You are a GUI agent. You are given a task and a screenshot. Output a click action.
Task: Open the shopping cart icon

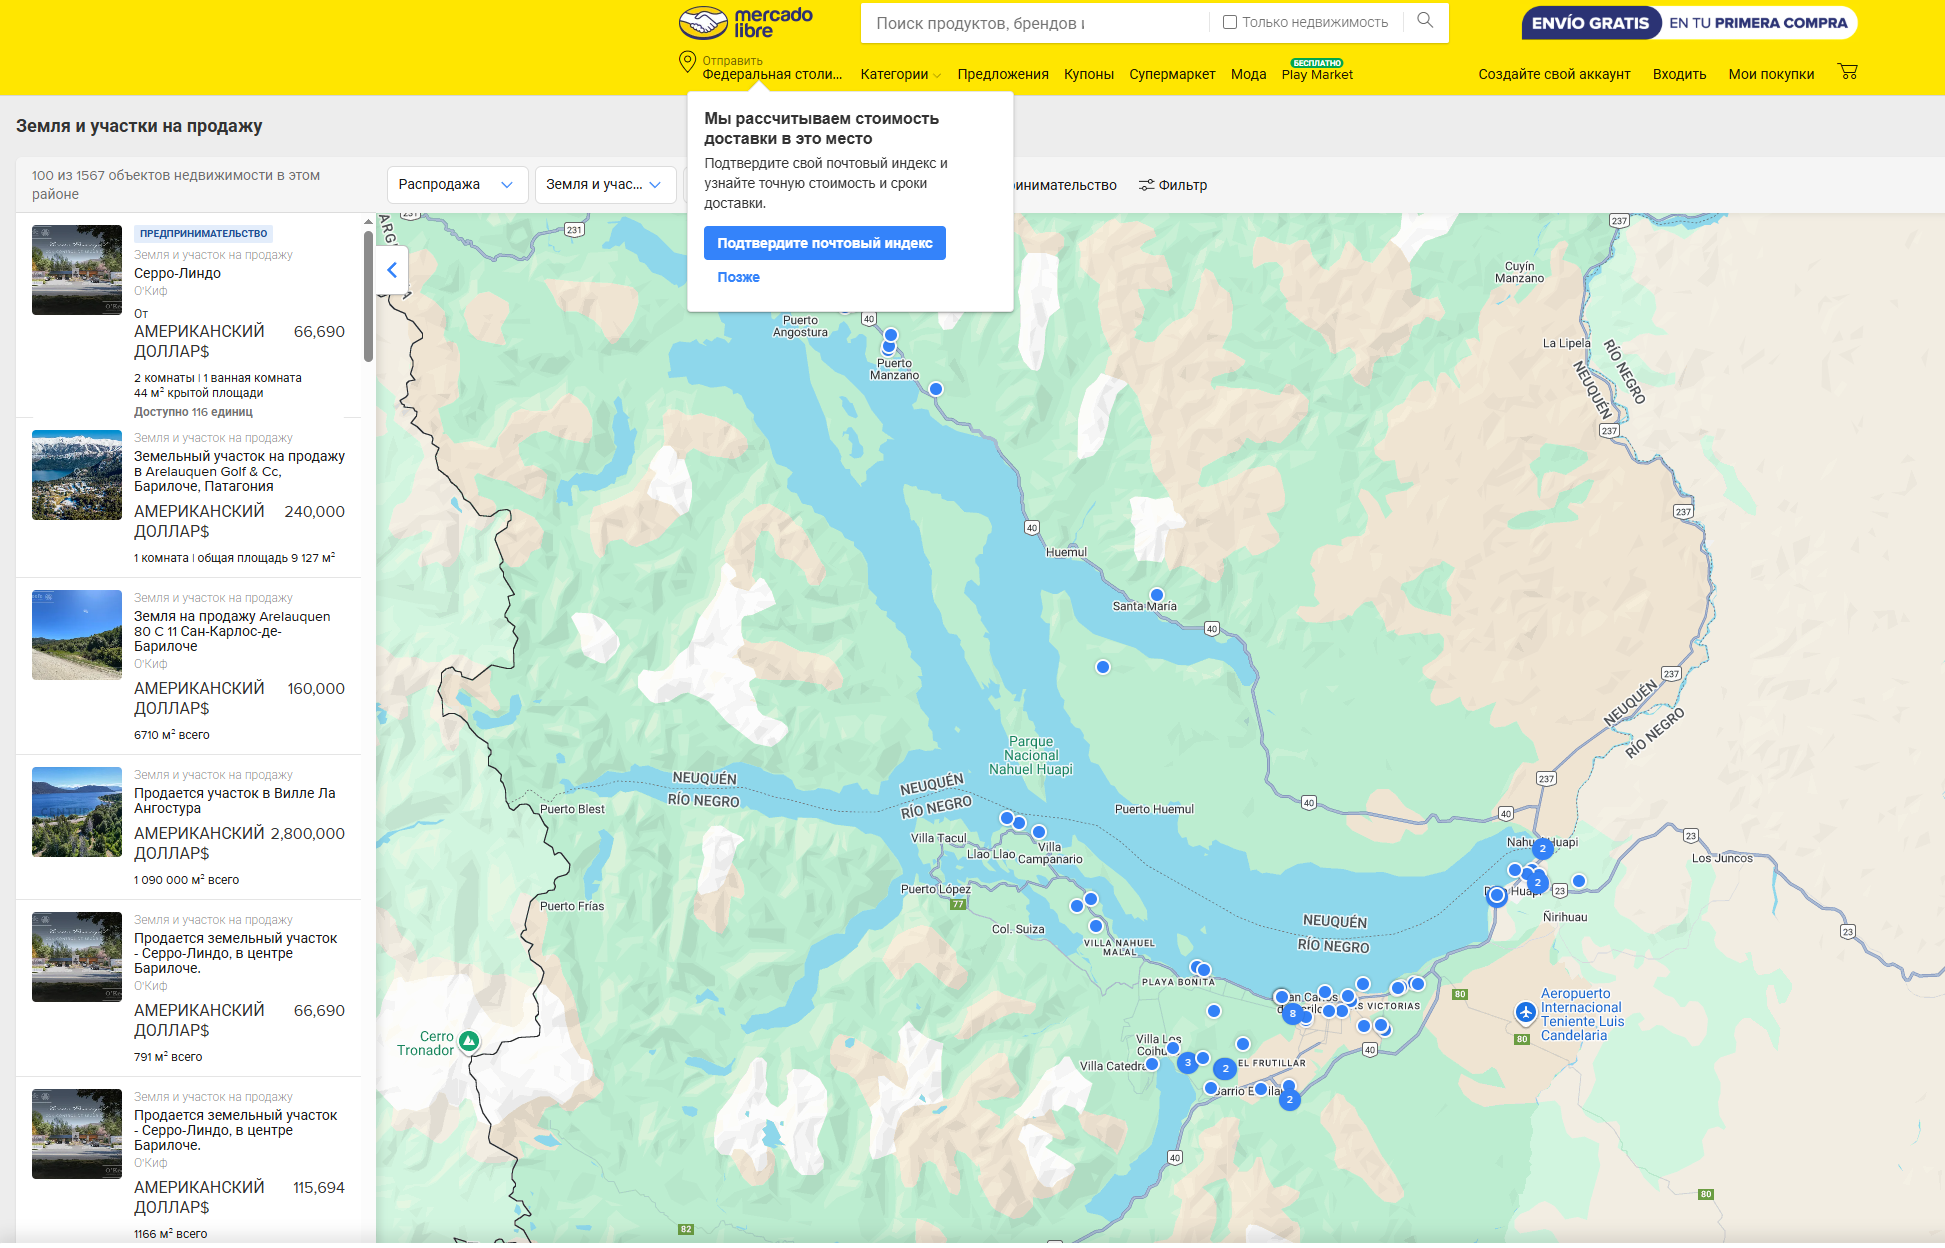[1847, 72]
